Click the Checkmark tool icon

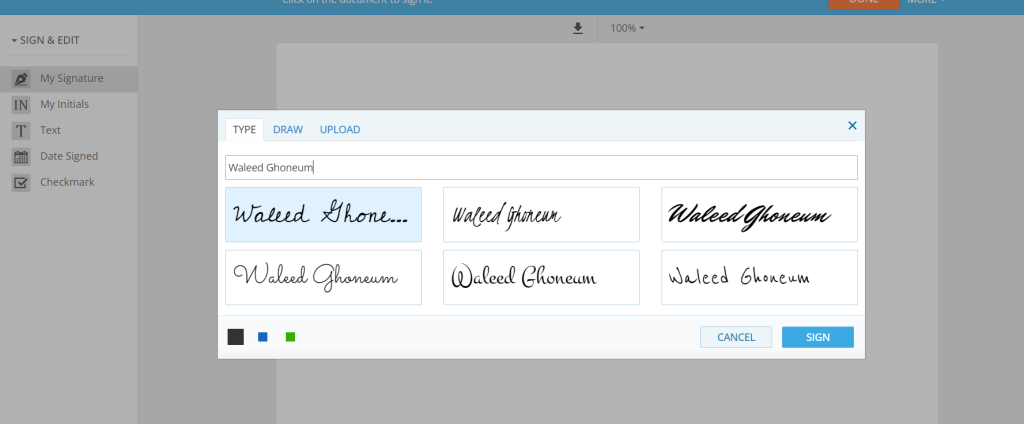click(x=21, y=183)
